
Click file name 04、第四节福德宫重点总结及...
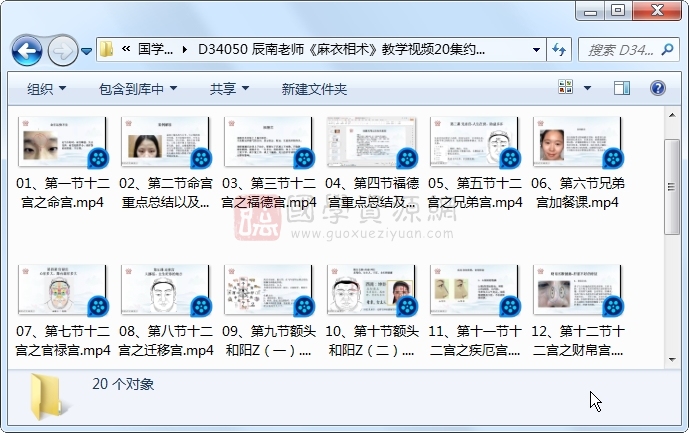372,193
